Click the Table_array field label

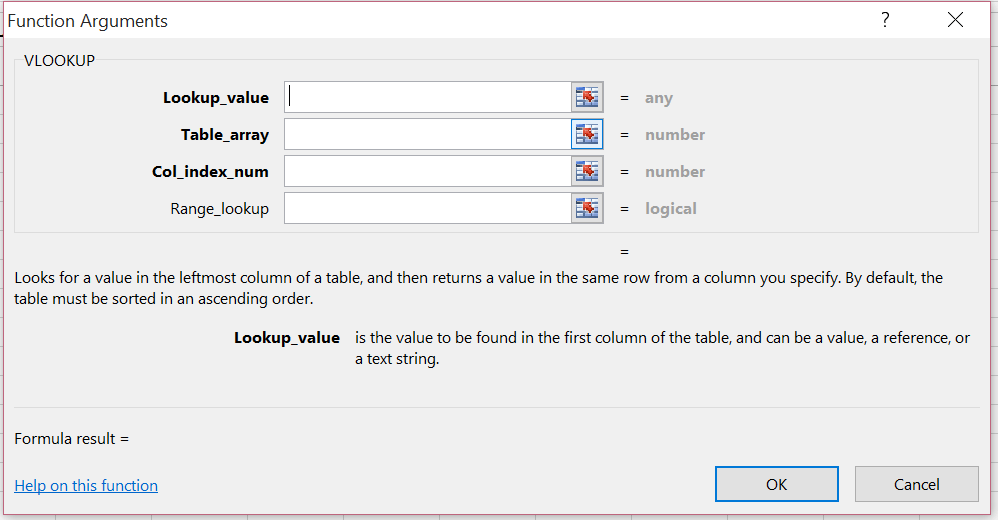click(225, 135)
